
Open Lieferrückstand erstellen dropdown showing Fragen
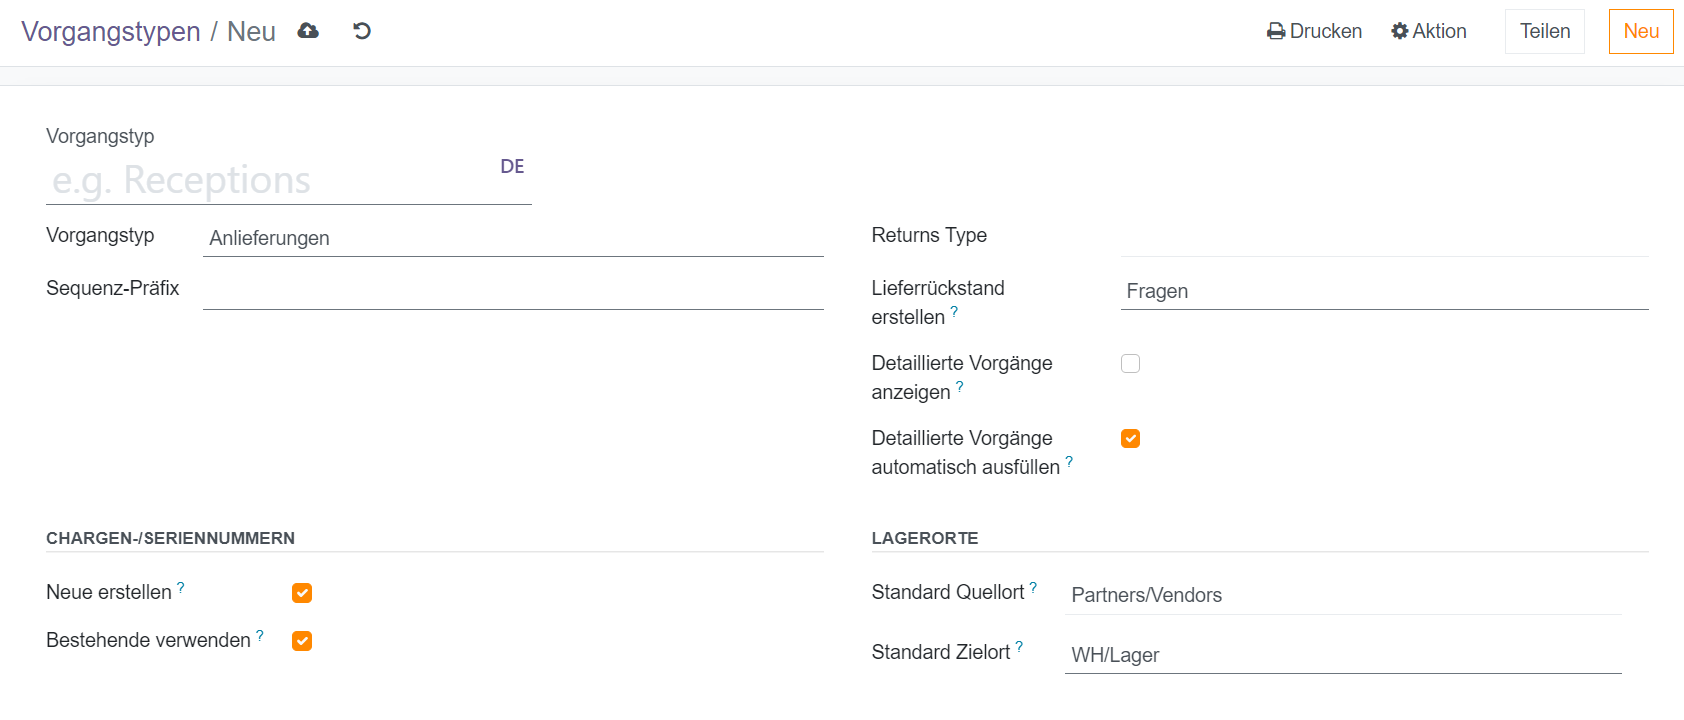pyautogui.click(x=1384, y=291)
